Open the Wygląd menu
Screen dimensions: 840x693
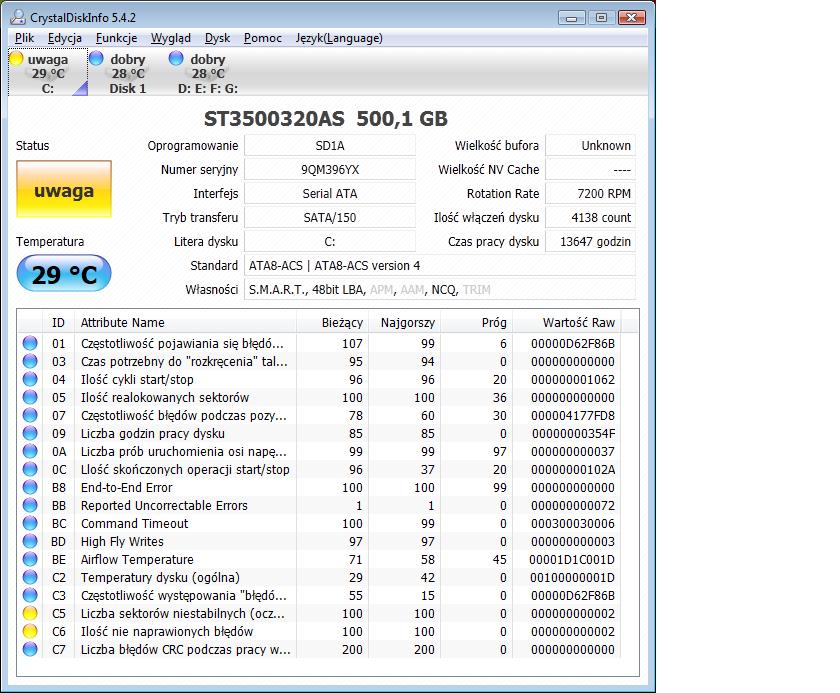click(170, 38)
